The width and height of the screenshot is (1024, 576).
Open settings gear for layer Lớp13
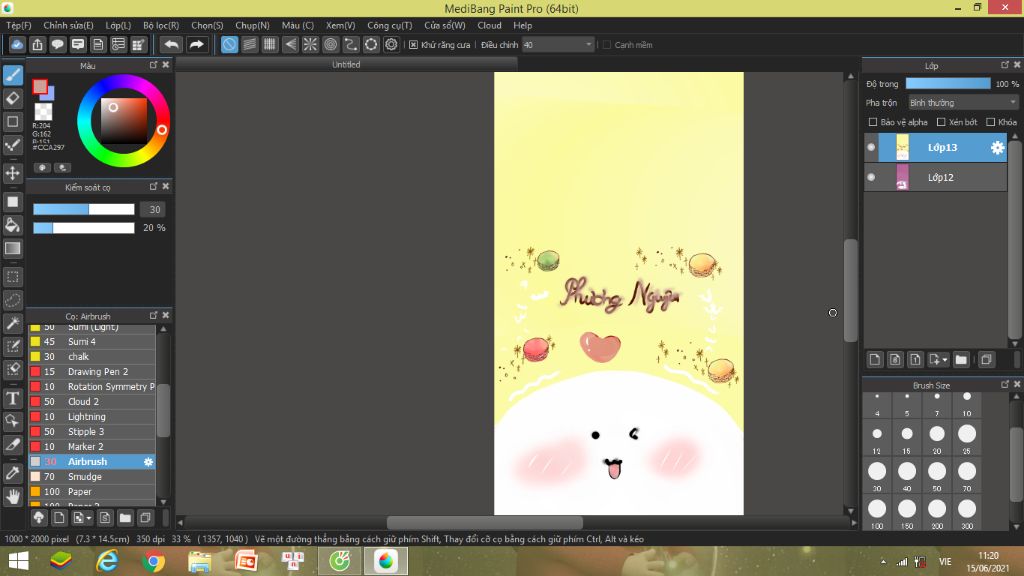pos(997,148)
